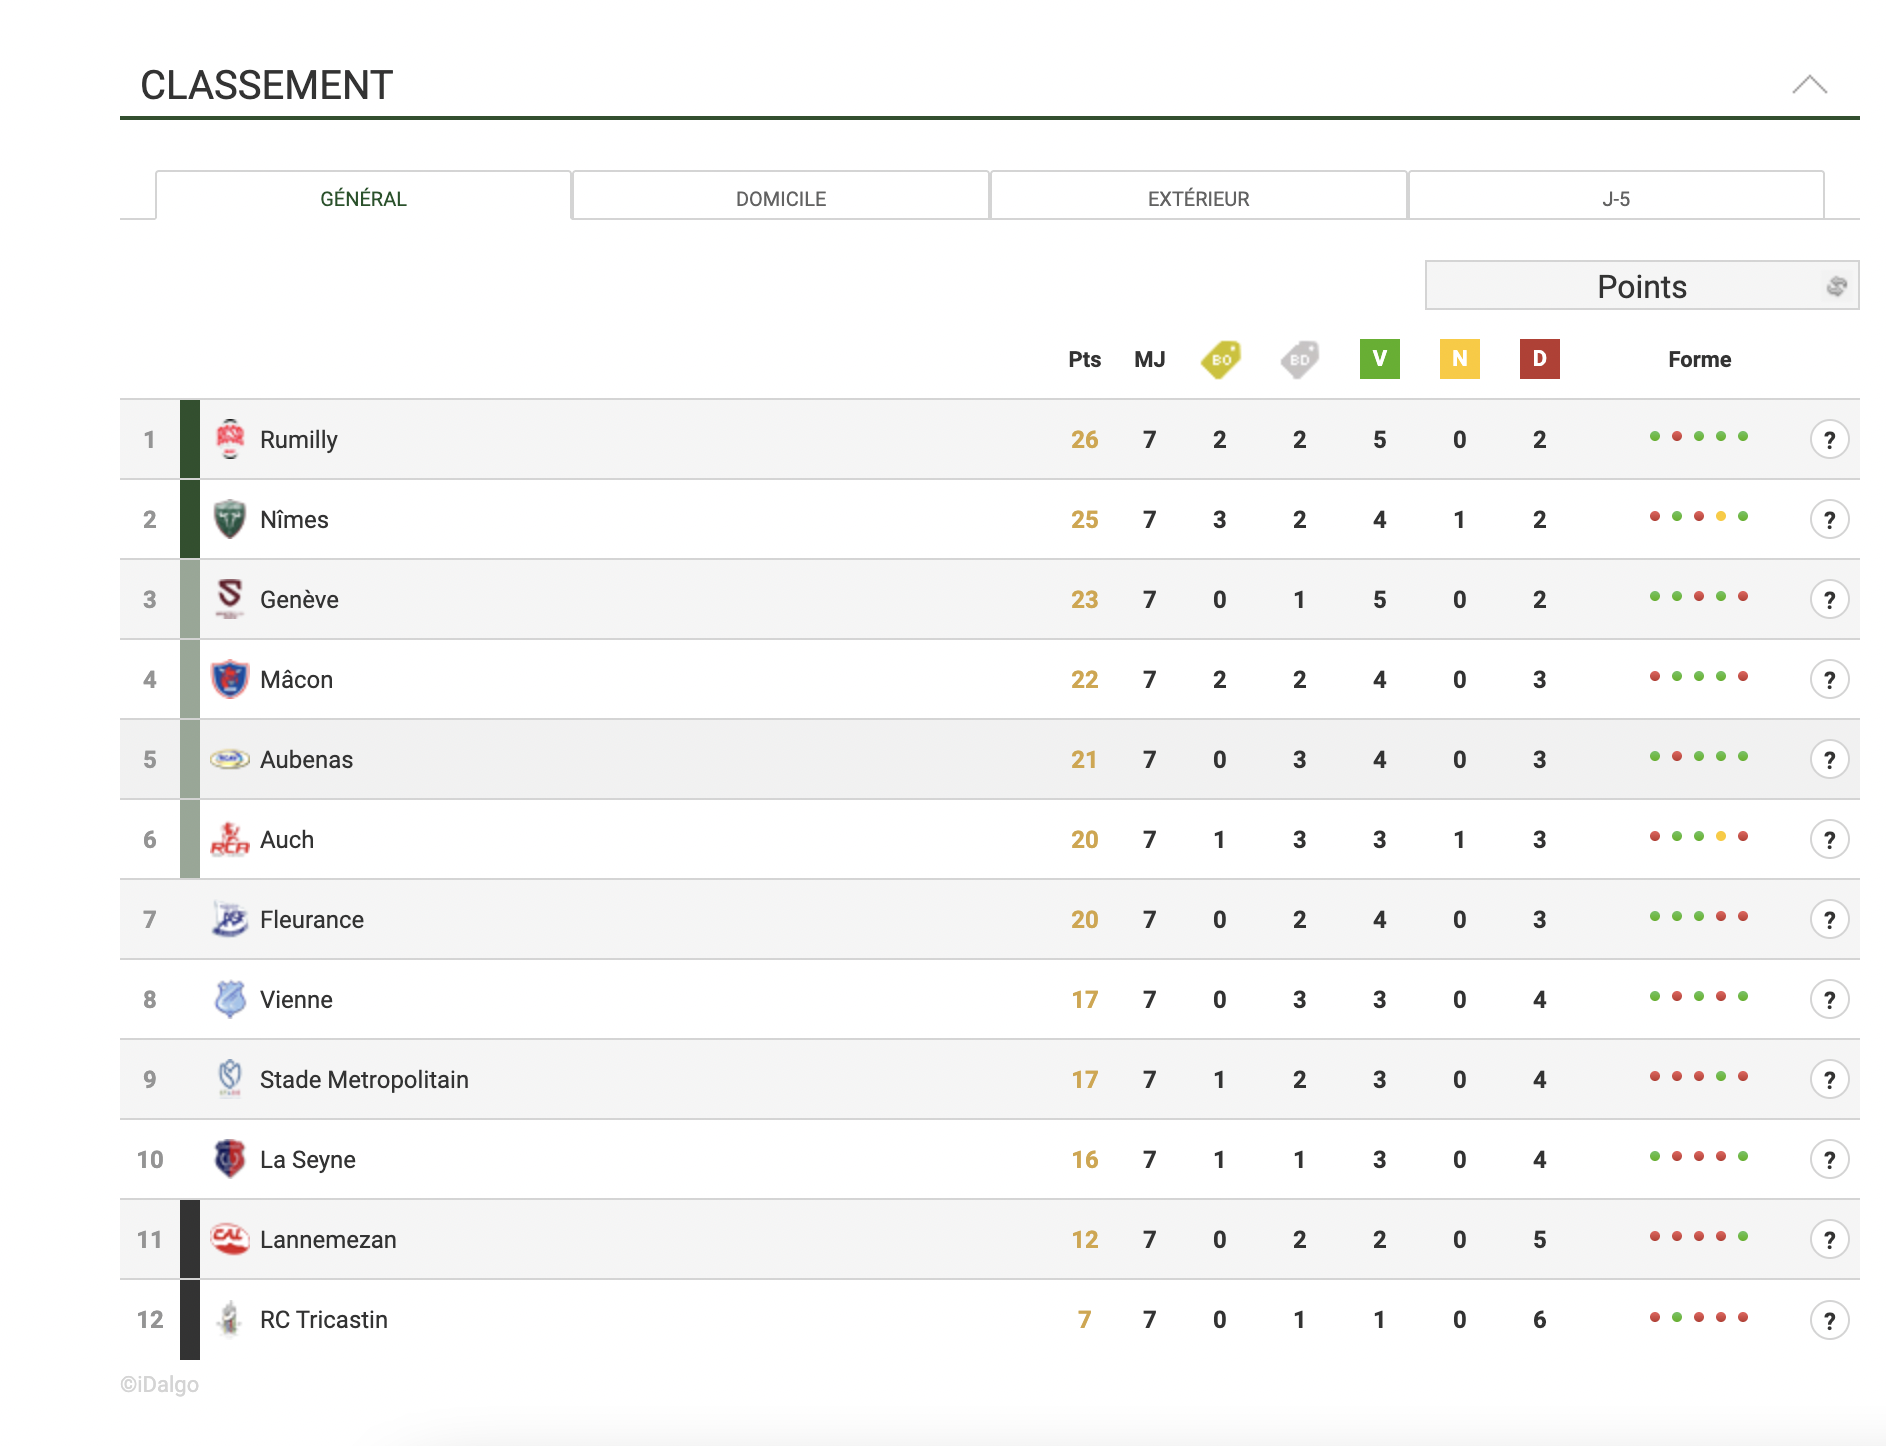Click the red D losses header
The image size is (1886, 1446).
click(1539, 359)
